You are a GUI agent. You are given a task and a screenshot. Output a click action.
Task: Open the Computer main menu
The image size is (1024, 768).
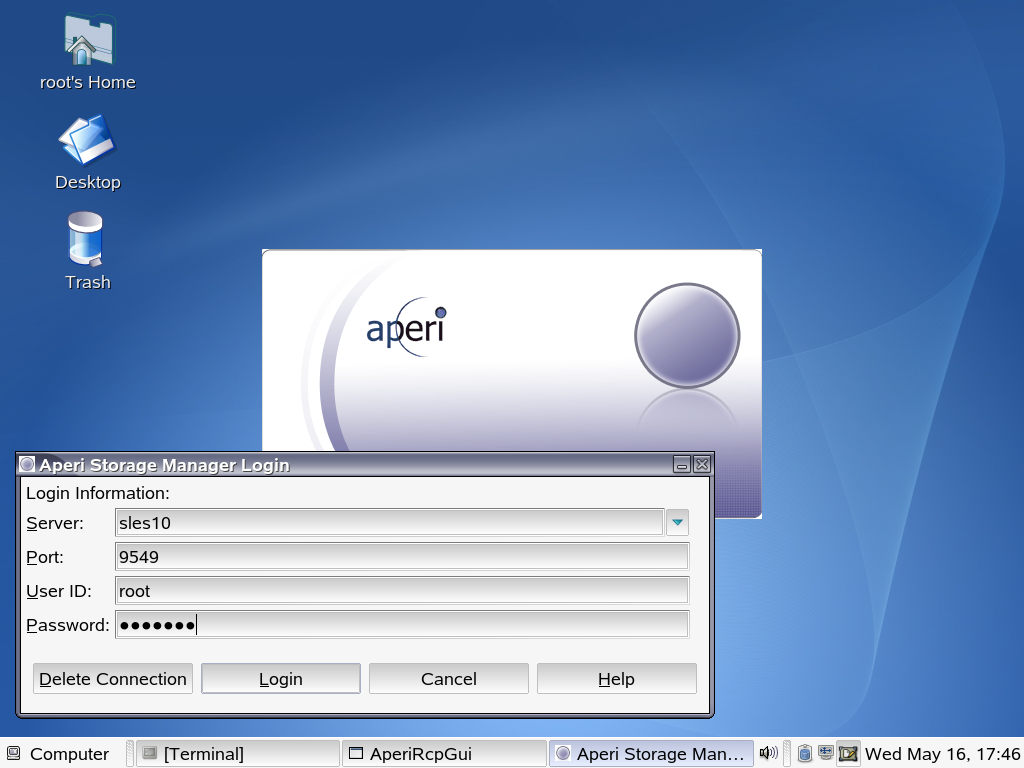coord(58,754)
